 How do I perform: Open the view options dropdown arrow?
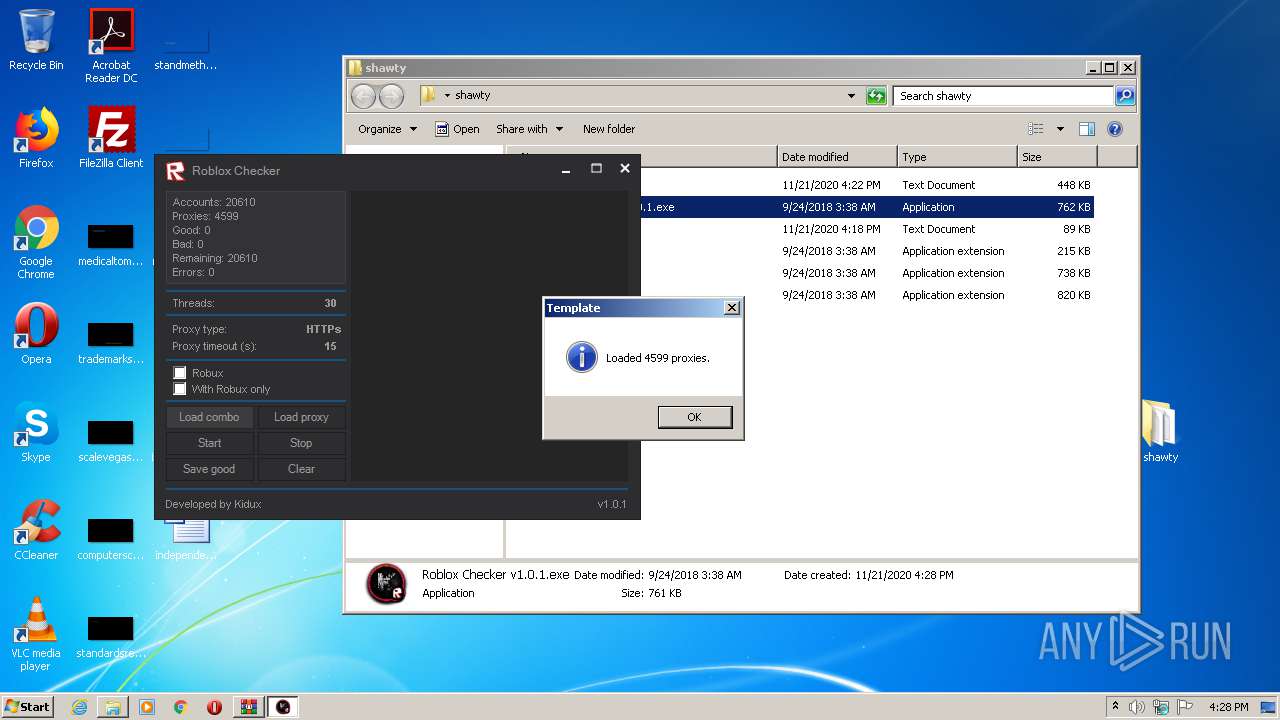point(1060,129)
